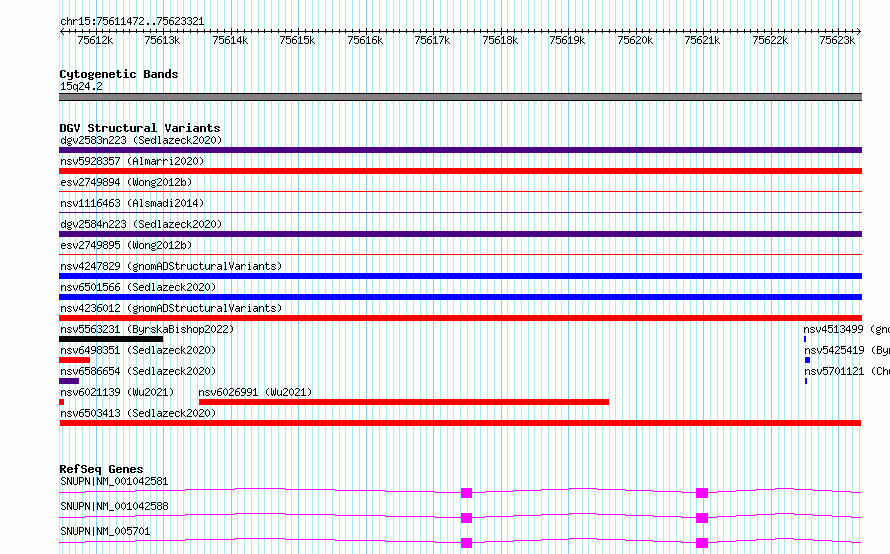Viewport: 890px width, 554px height.
Task: Click the 75617k ruler position
Action: tap(433, 40)
